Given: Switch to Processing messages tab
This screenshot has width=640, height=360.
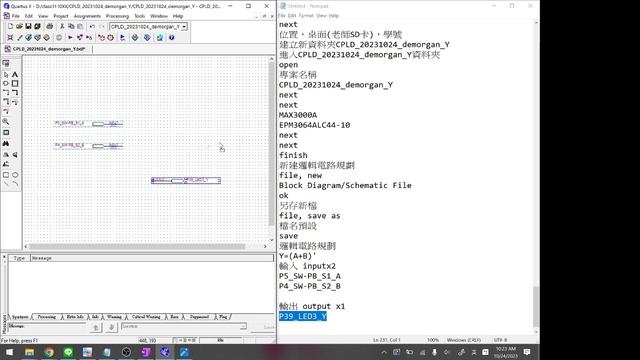Looking at the screenshot, I should (x=47, y=317).
